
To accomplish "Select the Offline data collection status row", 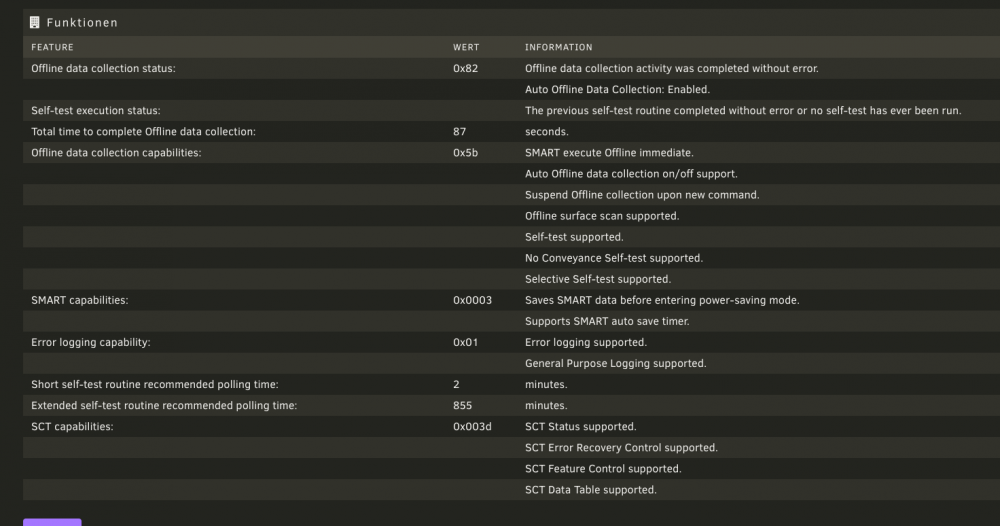I will coord(511,68).
